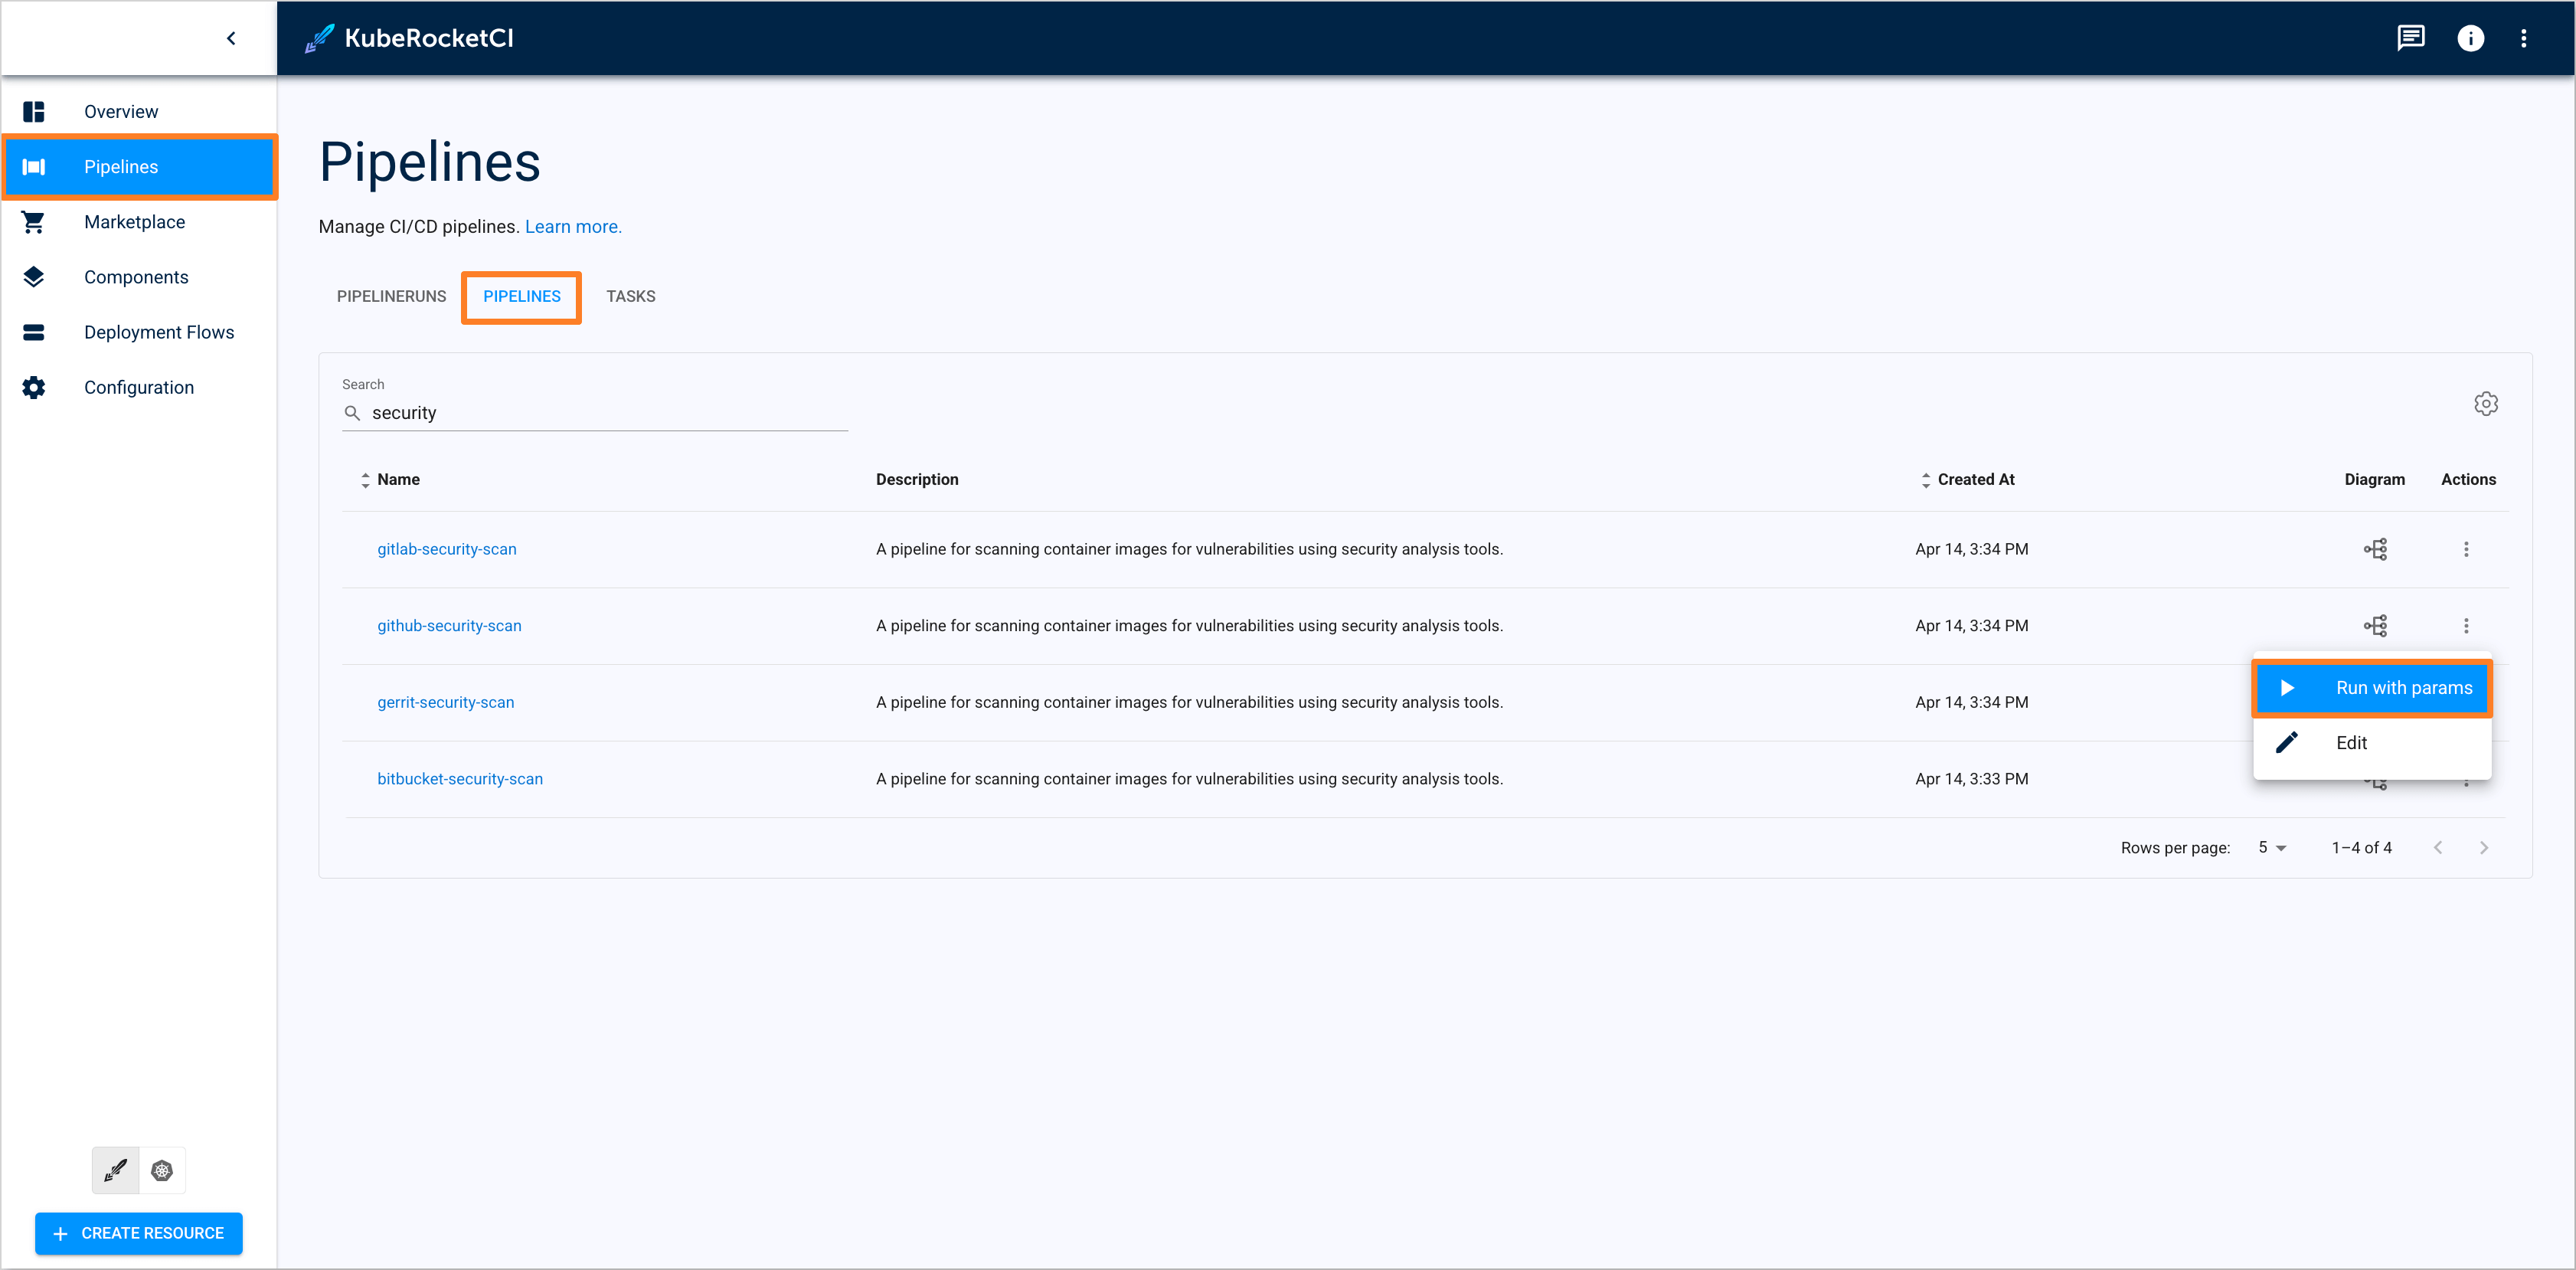Switch to Kubernetes view via wheel icon

pos(162,1170)
